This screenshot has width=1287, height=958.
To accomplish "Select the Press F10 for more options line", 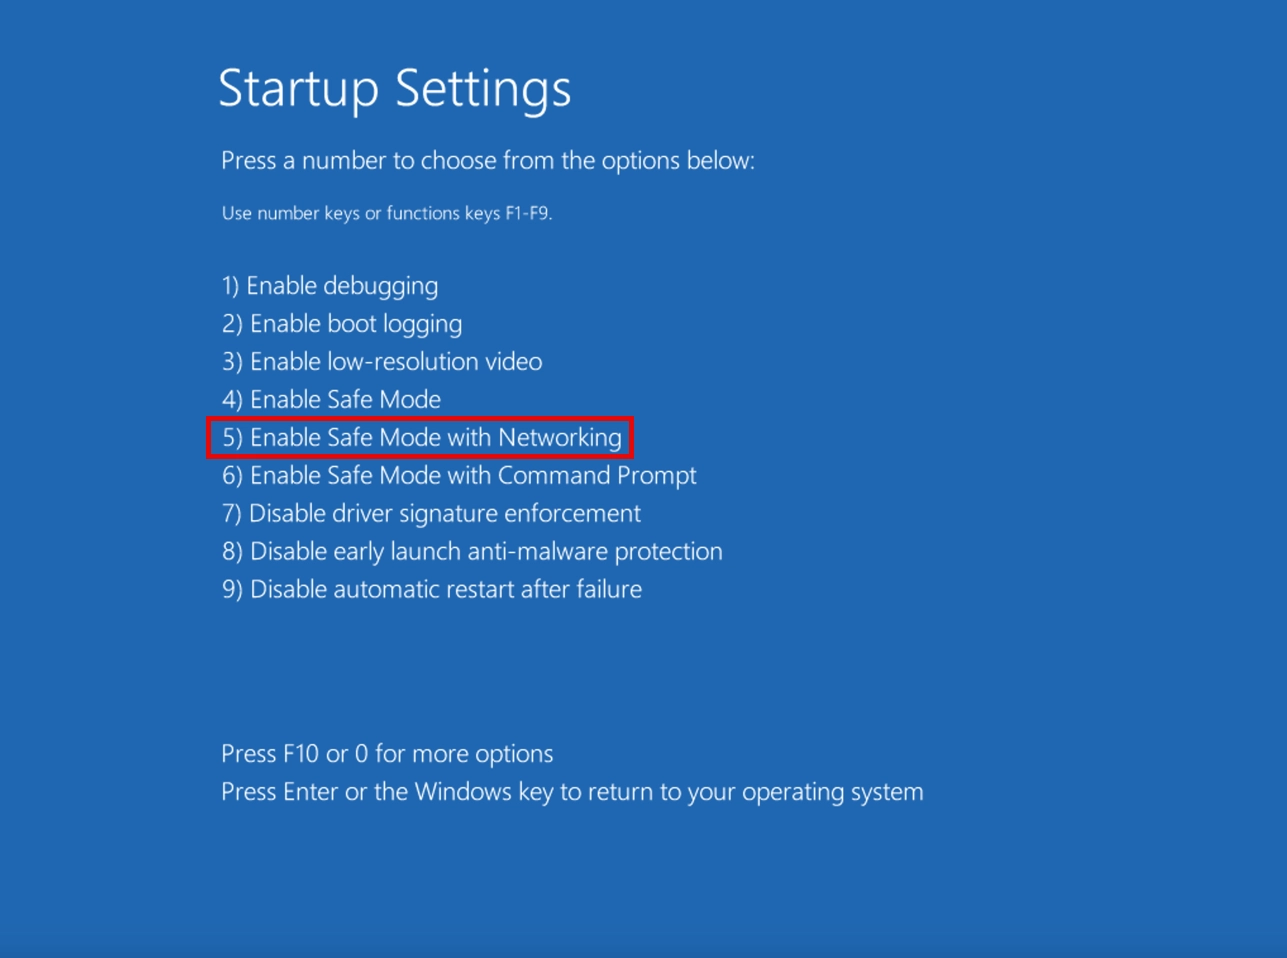I will (x=388, y=753).
